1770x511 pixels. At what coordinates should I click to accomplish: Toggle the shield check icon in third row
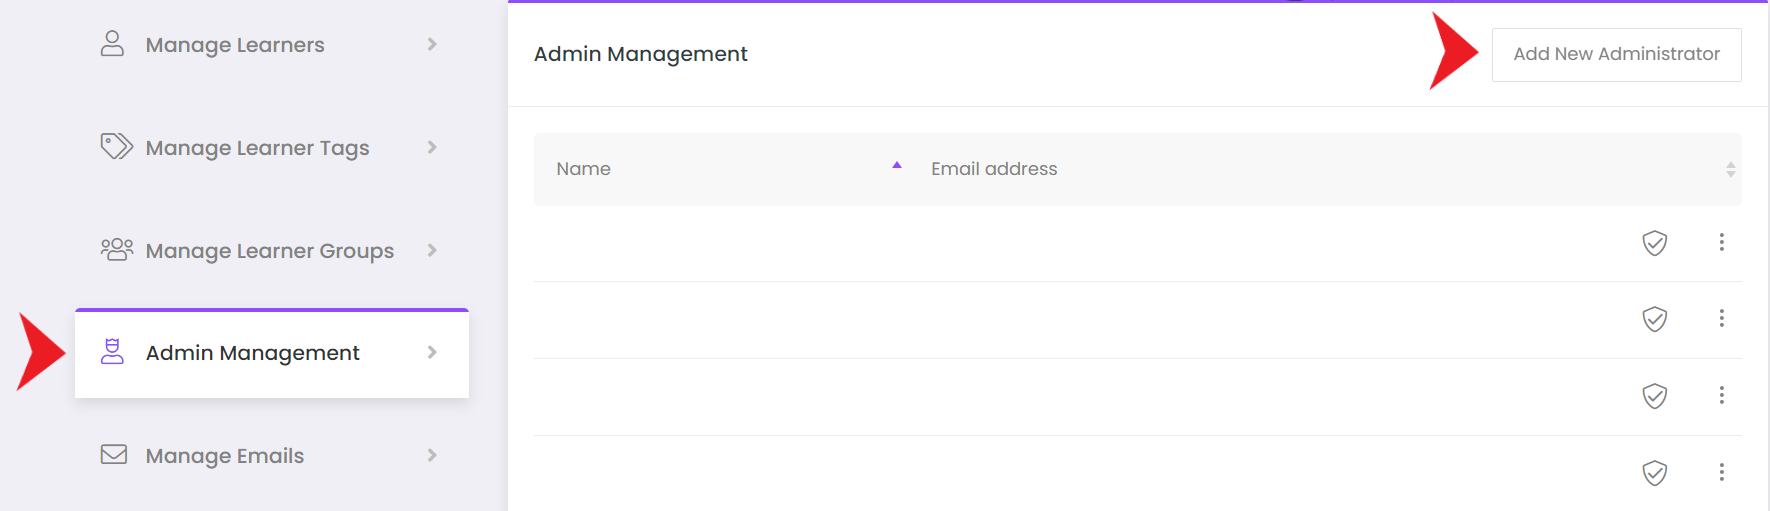coord(1655,396)
